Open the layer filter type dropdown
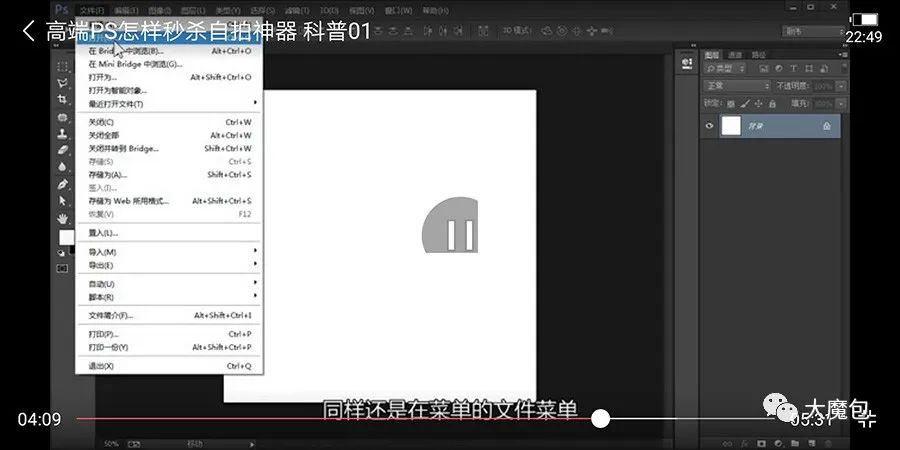900x450 pixels. pos(725,68)
